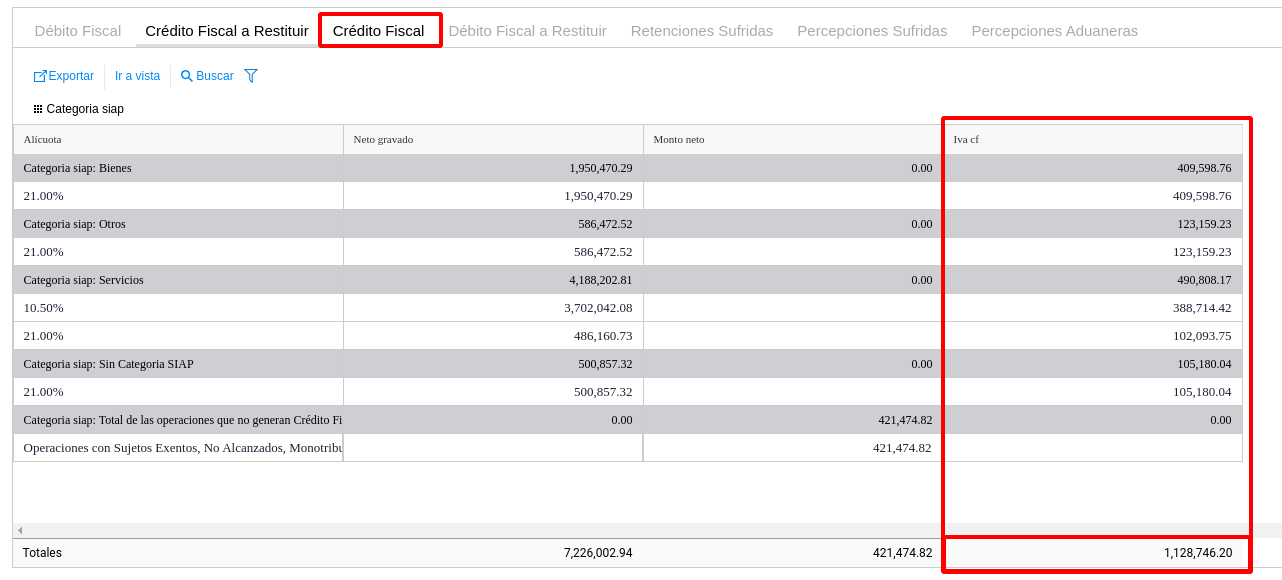The width and height of the screenshot is (1282, 580).
Task: Click the Buscar magnifier search icon
Action: [x=186, y=76]
